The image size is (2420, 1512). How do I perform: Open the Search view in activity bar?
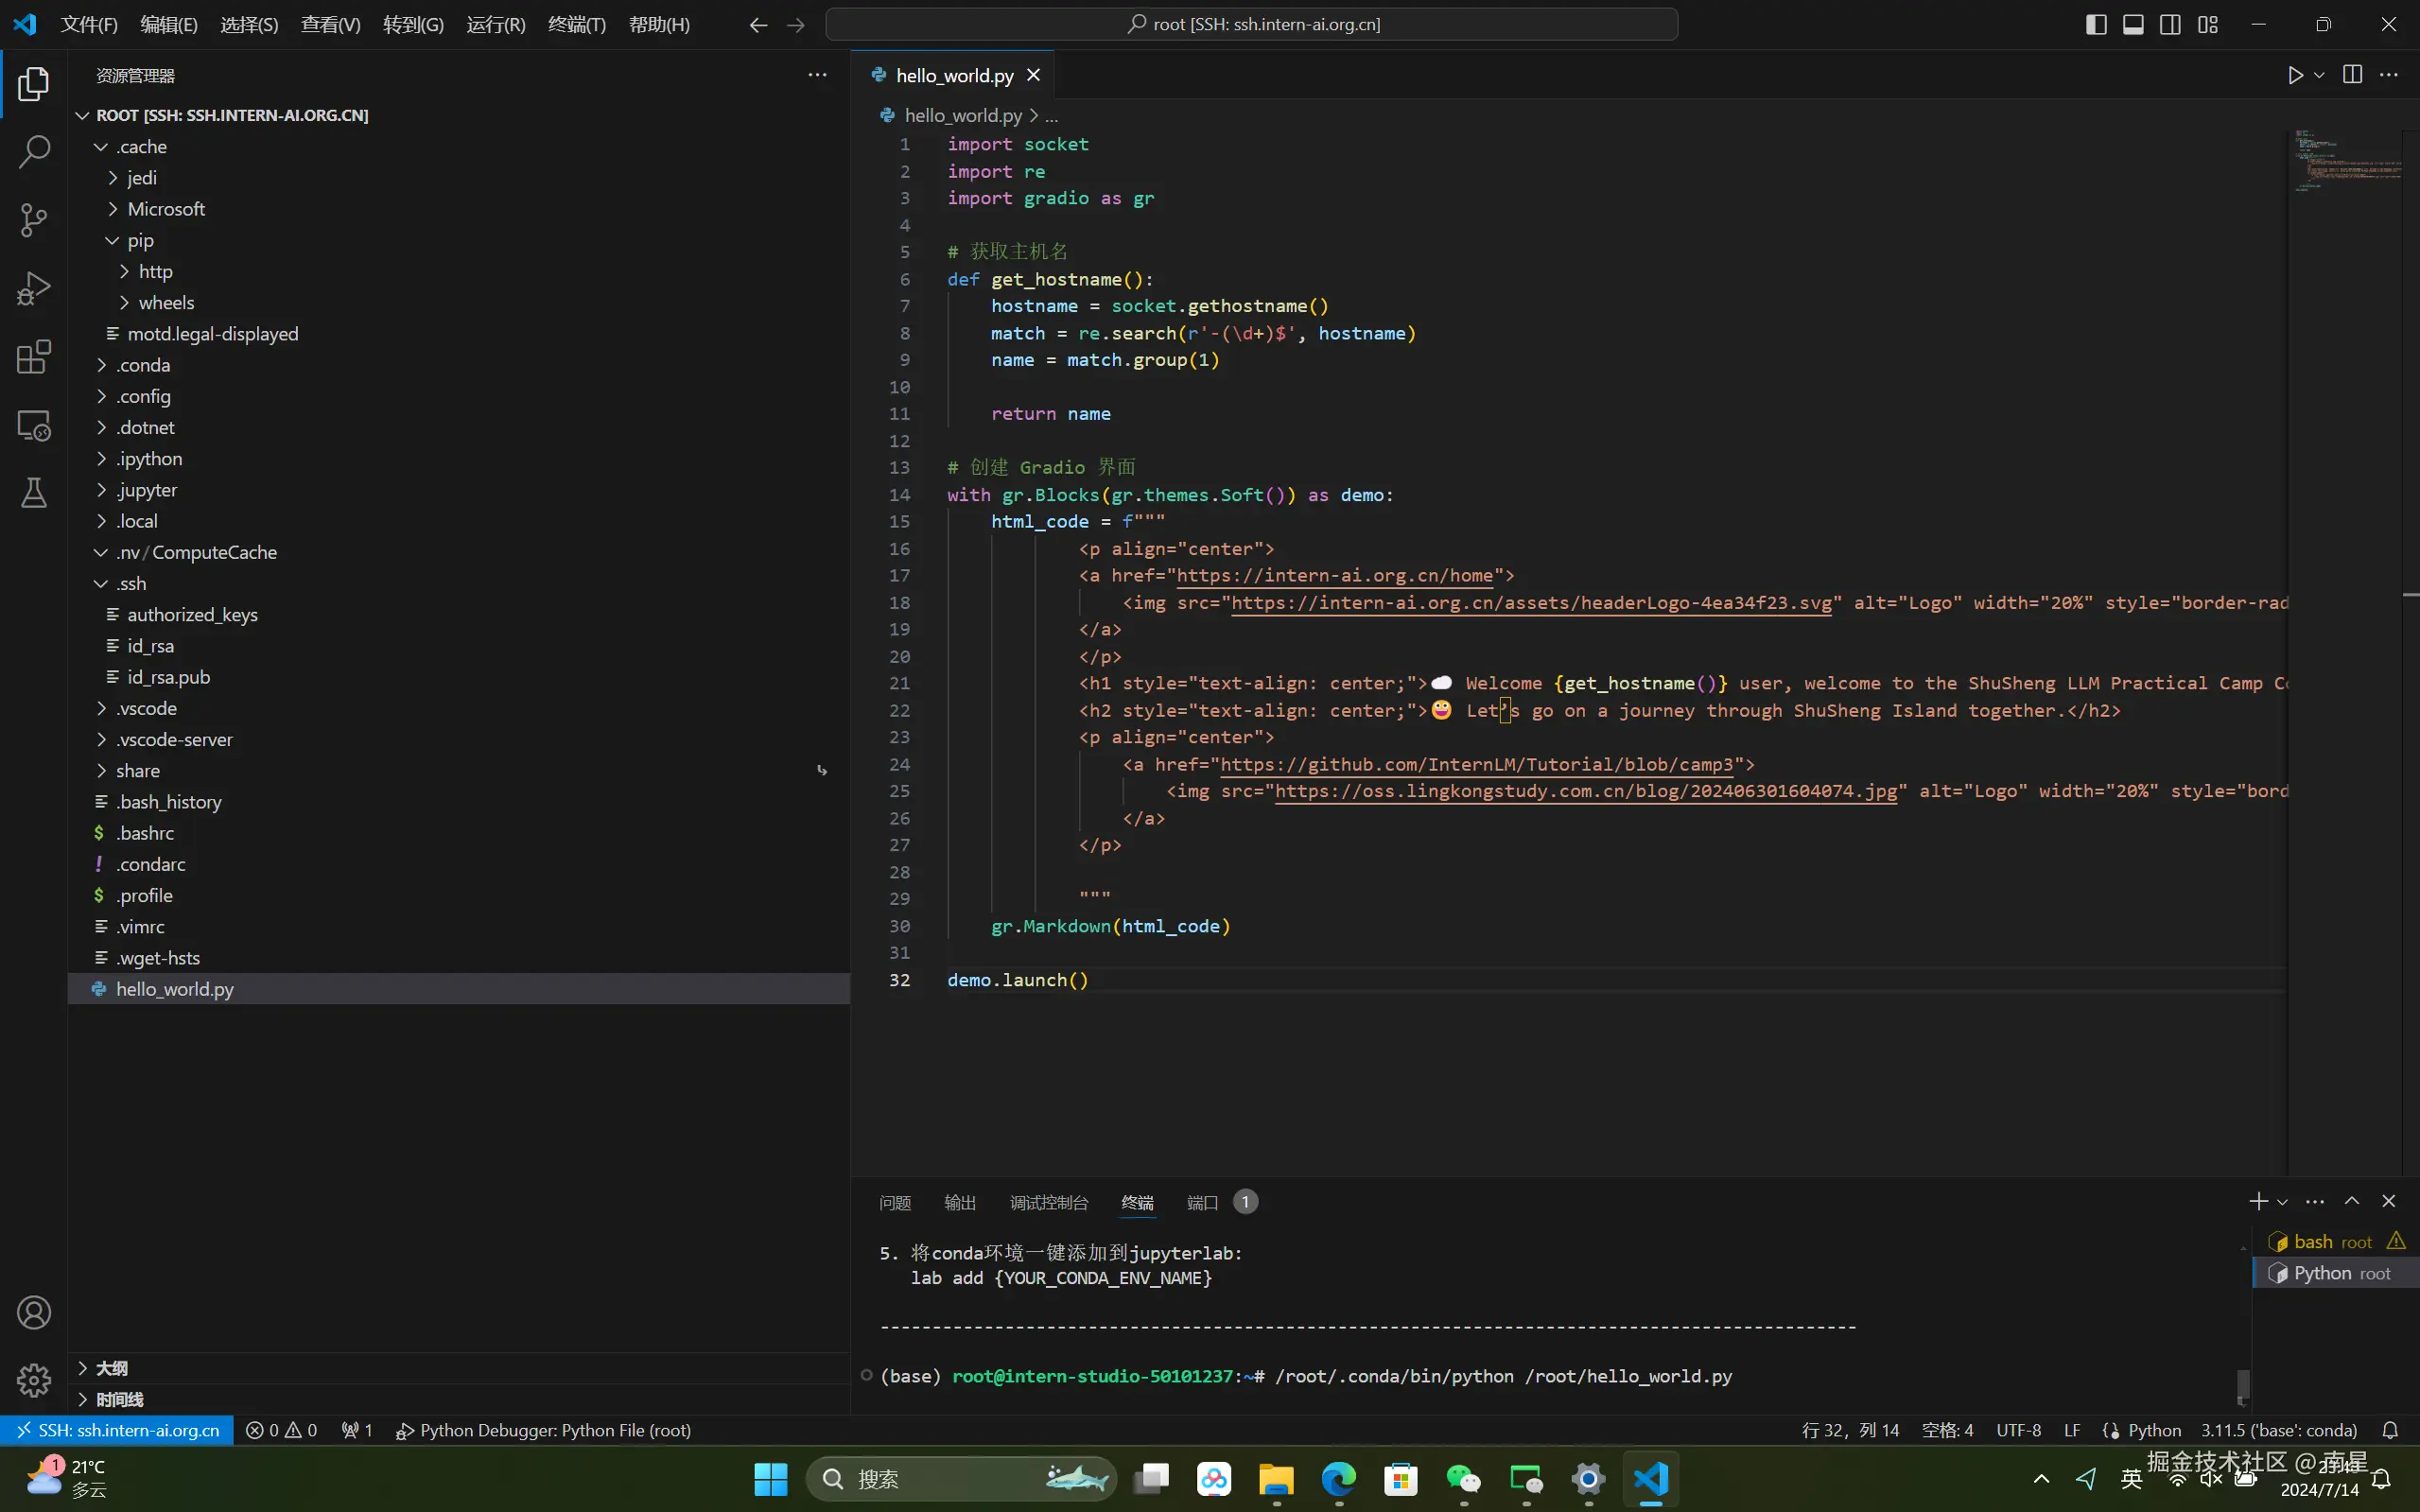[34, 152]
